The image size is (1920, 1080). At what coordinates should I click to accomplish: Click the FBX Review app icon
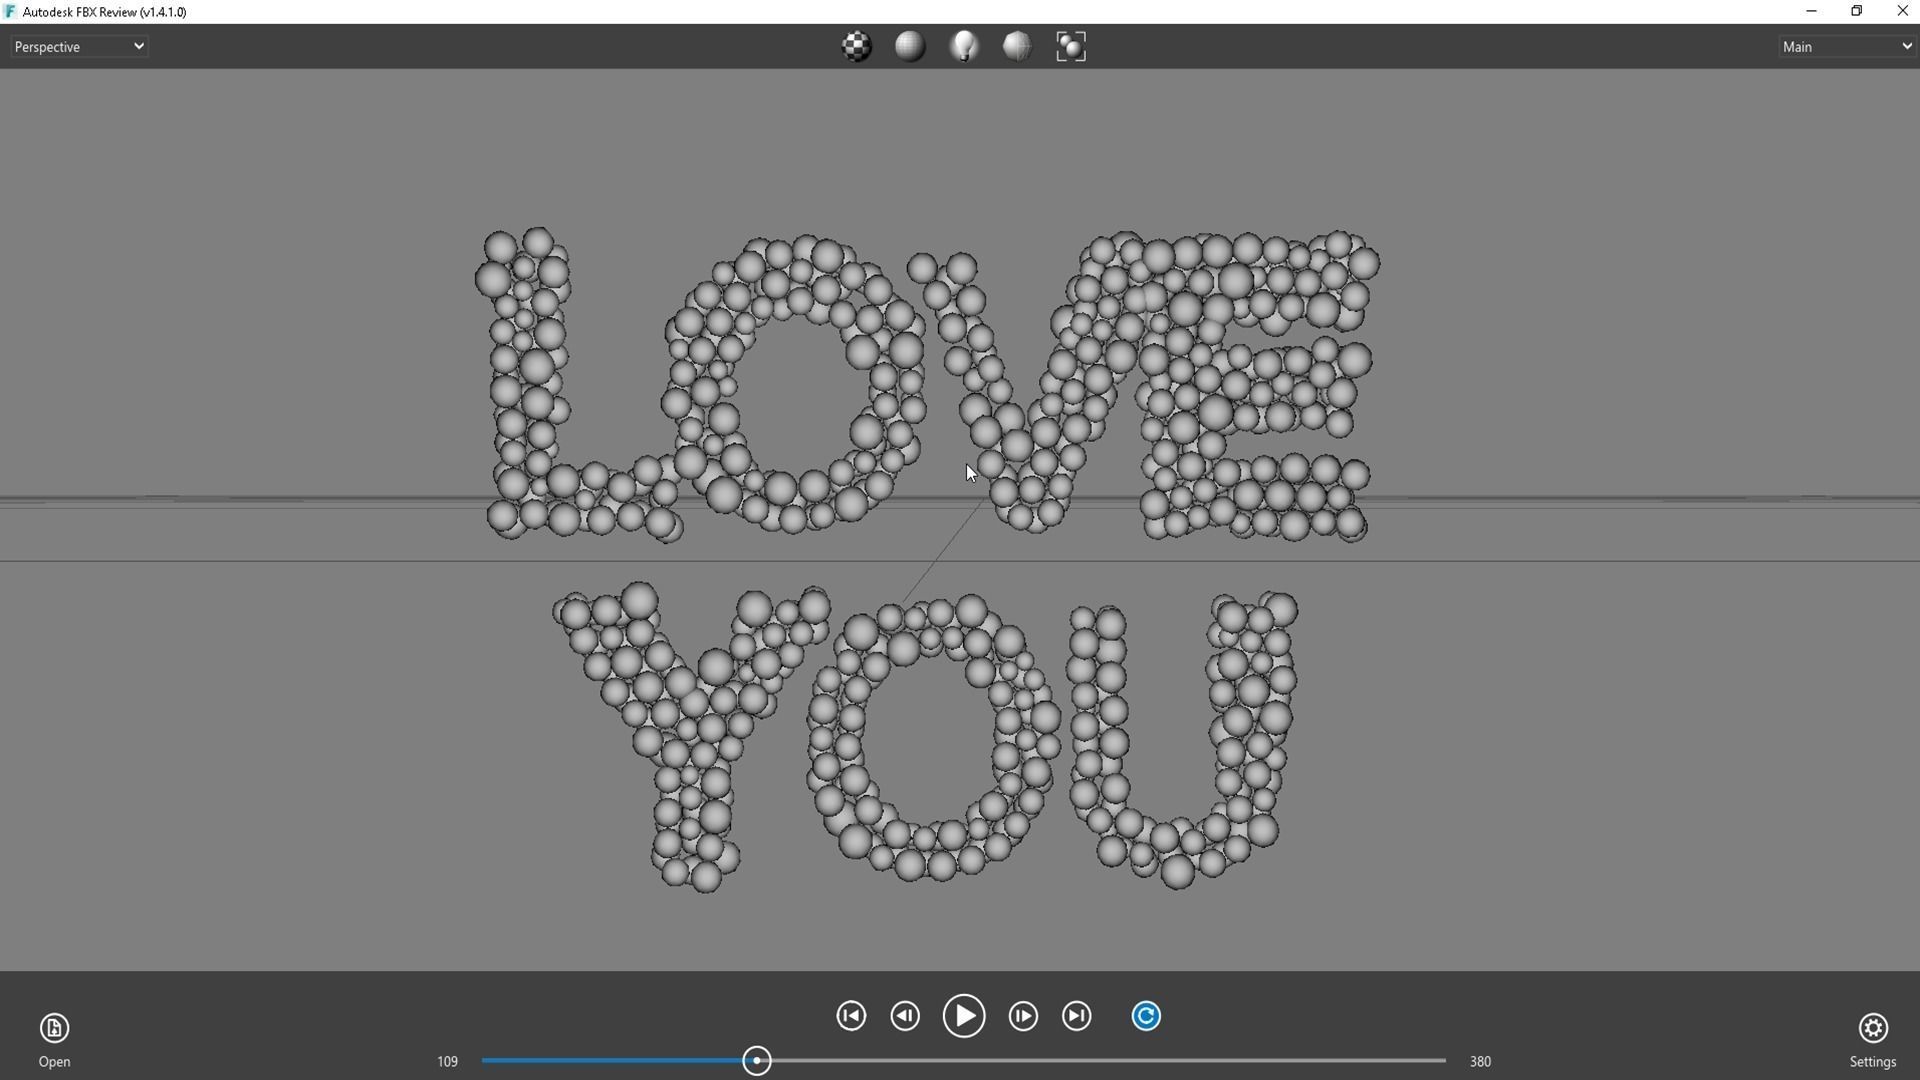[10, 12]
